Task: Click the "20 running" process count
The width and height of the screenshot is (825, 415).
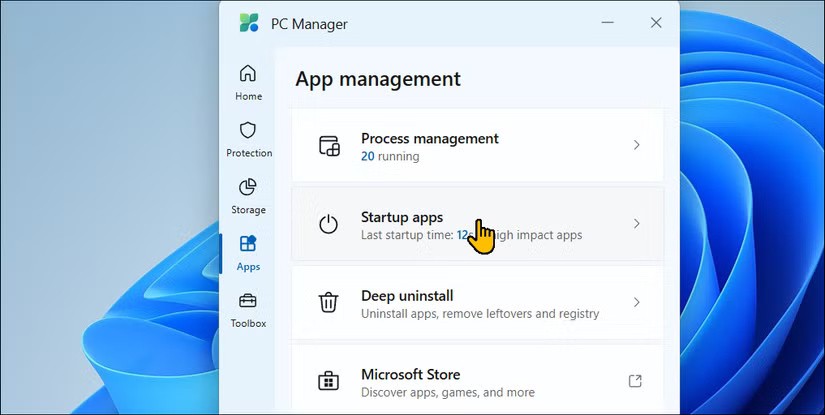Action: pyautogui.click(x=390, y=157)
